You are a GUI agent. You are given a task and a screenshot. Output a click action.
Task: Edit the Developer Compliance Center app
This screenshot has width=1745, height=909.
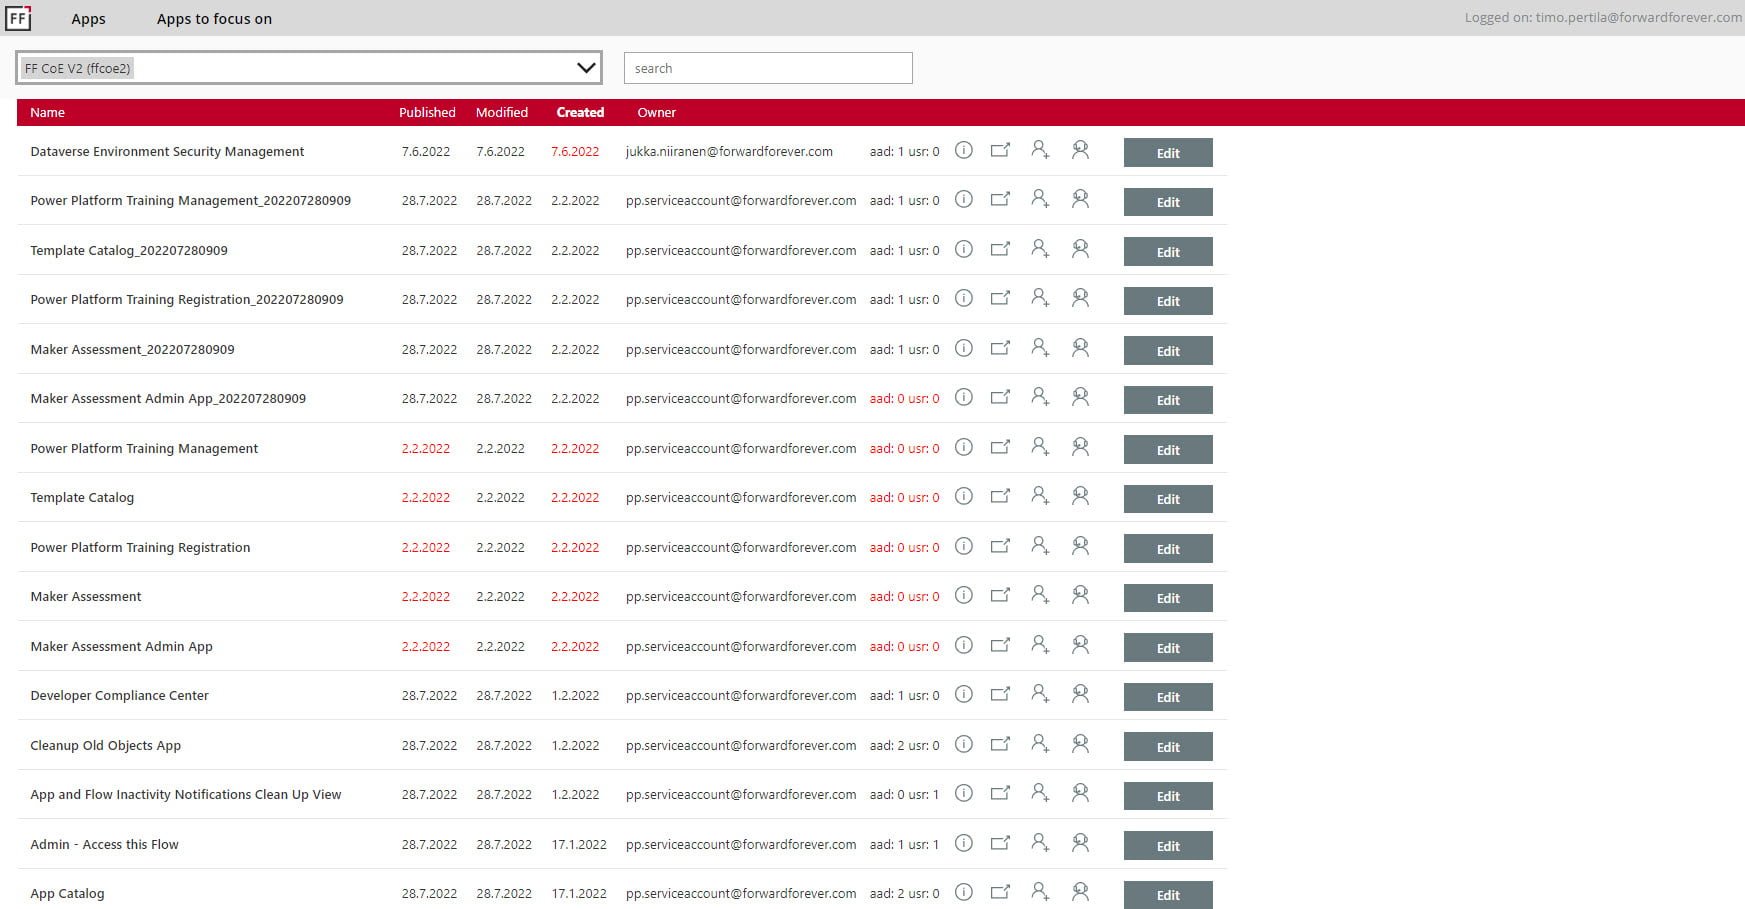tap(1168, 697)
